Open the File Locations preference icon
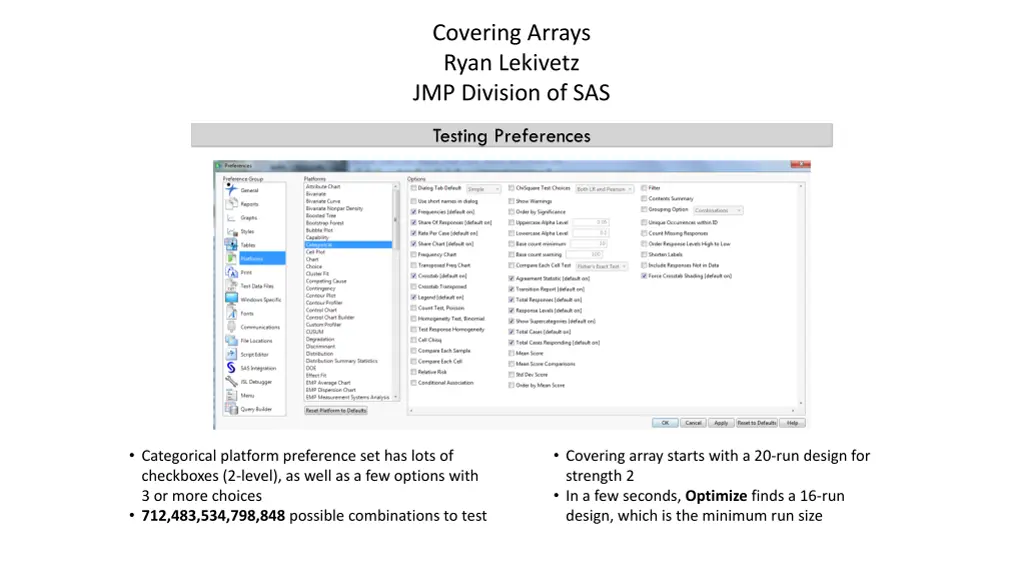This screenshot has width=1024, height=576. point(231,340)
